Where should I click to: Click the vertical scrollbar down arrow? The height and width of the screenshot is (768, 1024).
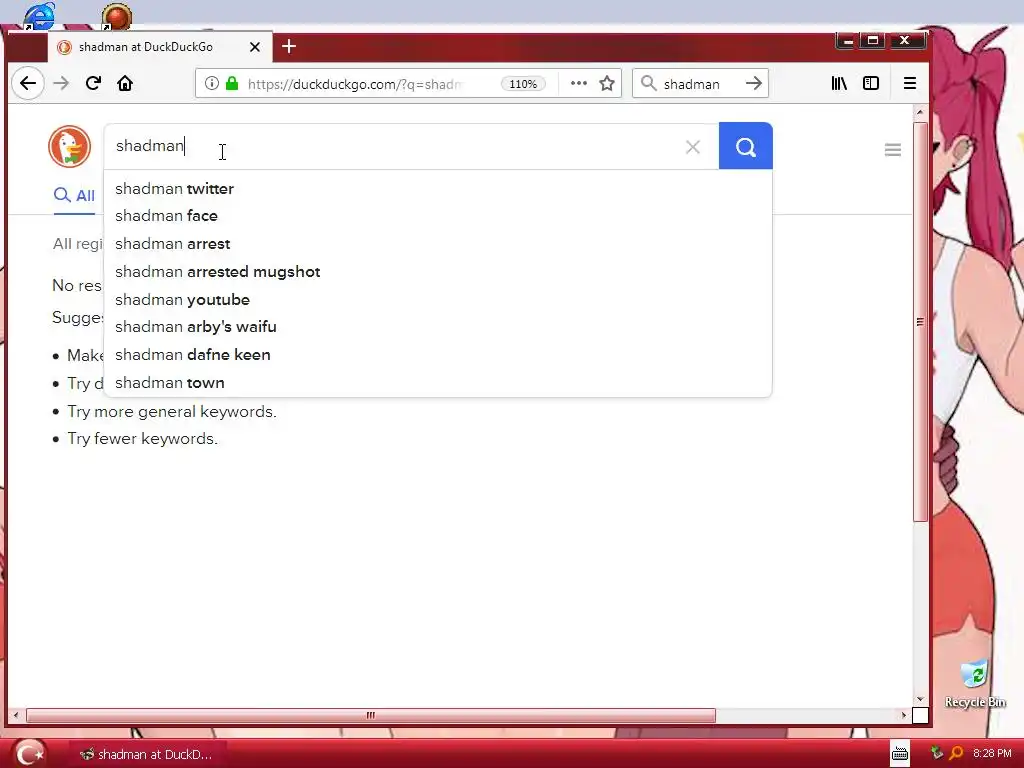pyautogui.click(x=920, y=699)
